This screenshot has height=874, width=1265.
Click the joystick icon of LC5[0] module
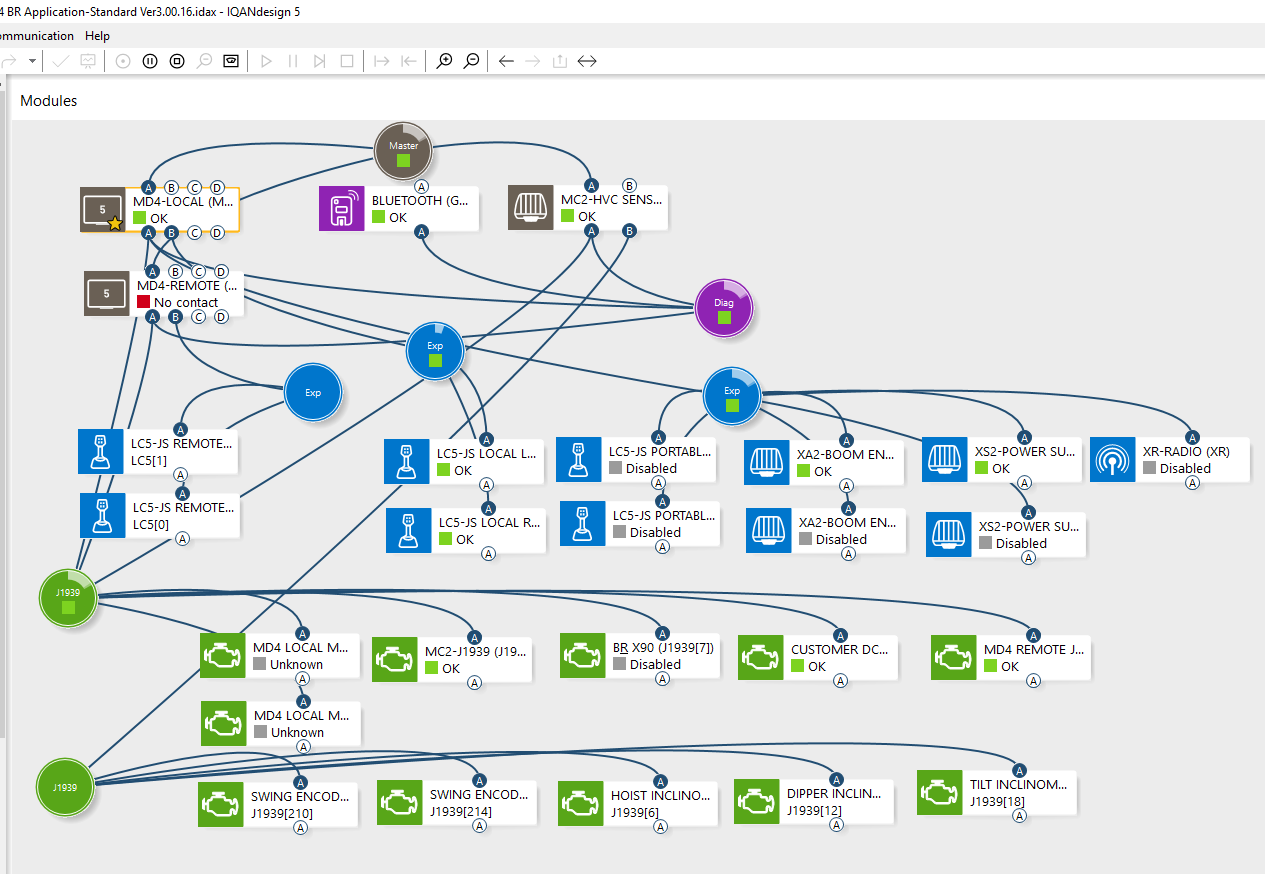pyautogui.click(x=103, y=516)
